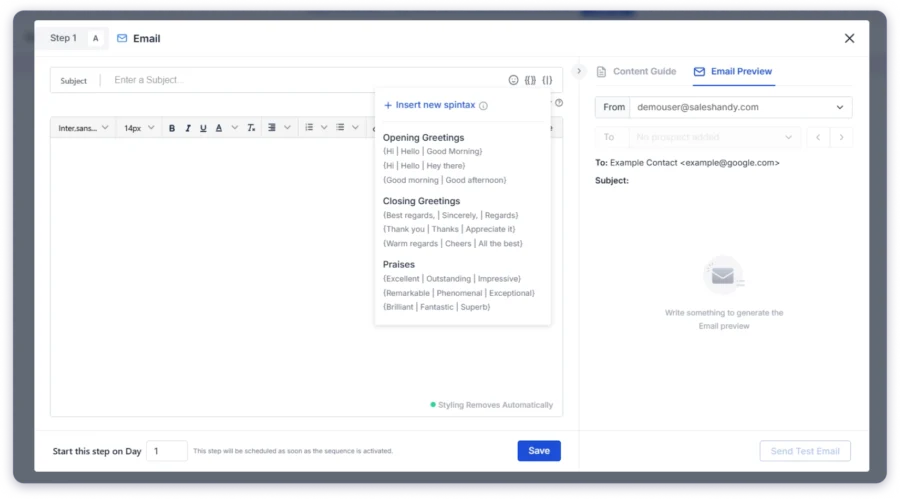Viewport: 900px width, 499px height.
Task: Switch to the Content Guide tab
Action: click(636, 72)
